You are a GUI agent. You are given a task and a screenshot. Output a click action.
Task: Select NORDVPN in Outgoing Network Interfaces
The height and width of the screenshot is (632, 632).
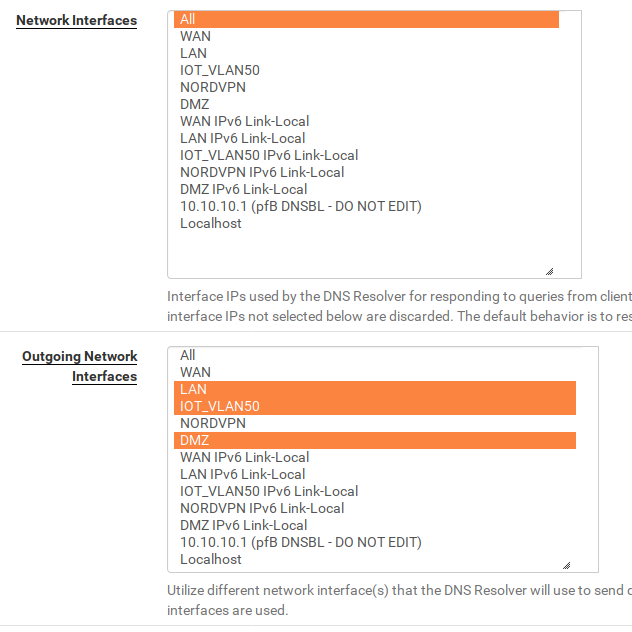tap(213, 423)
